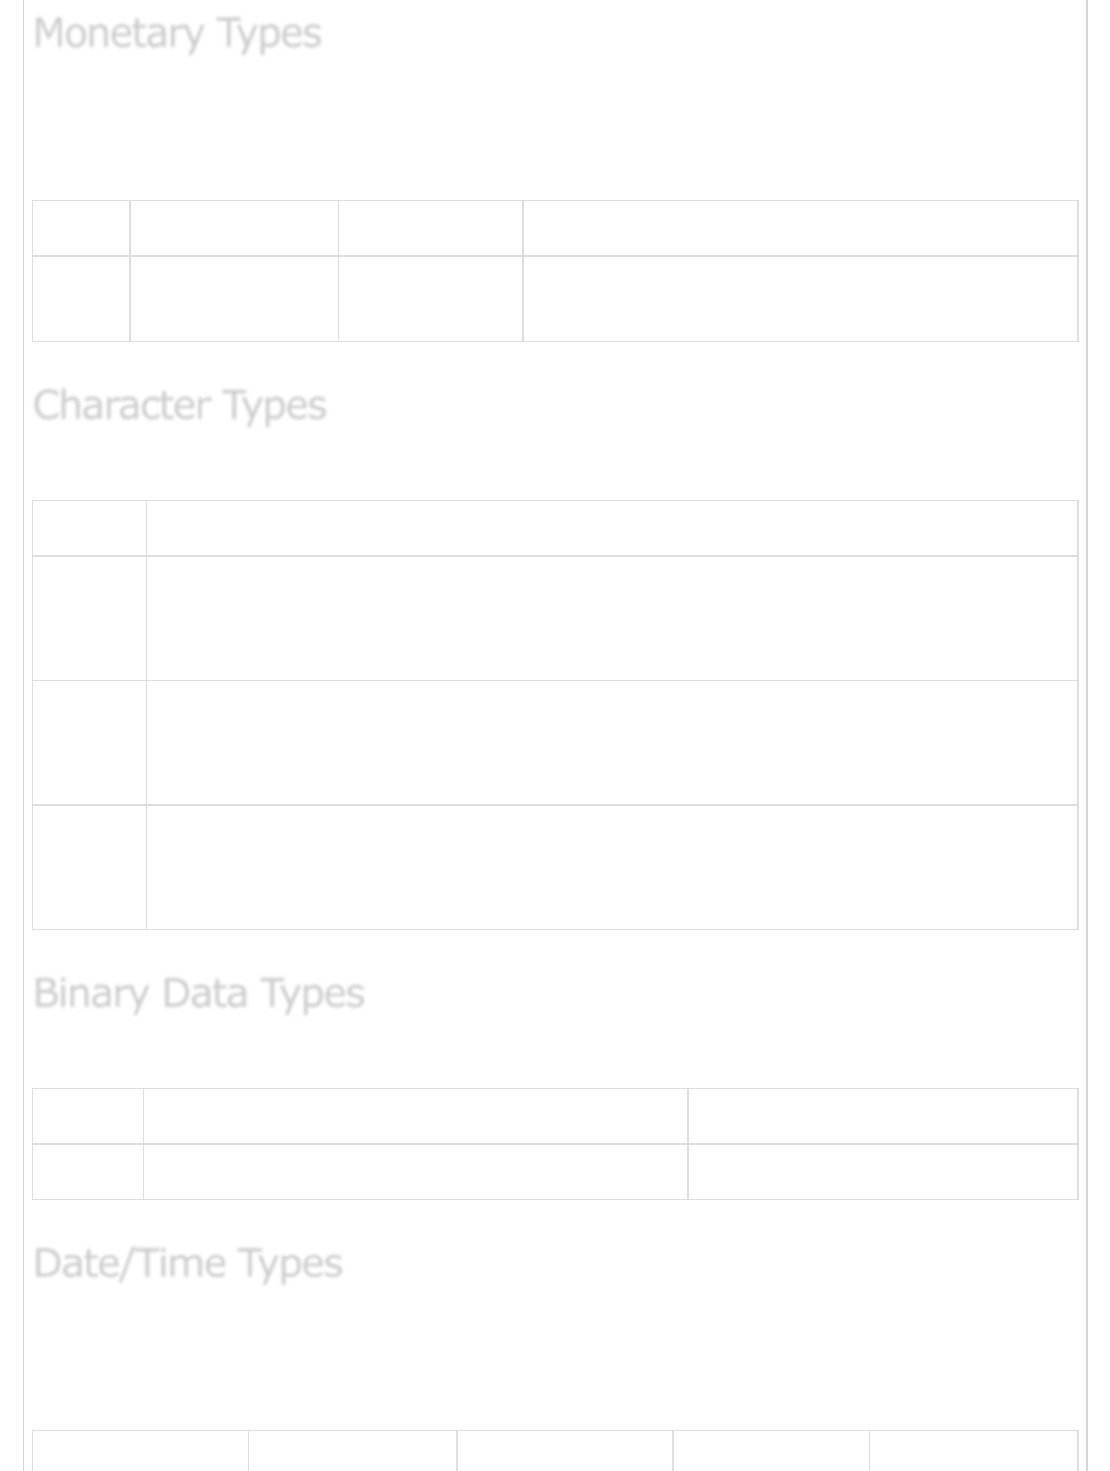Select second data row name cell, Character Types
Screen dimensions: 1110x1471
pos(89,743)
